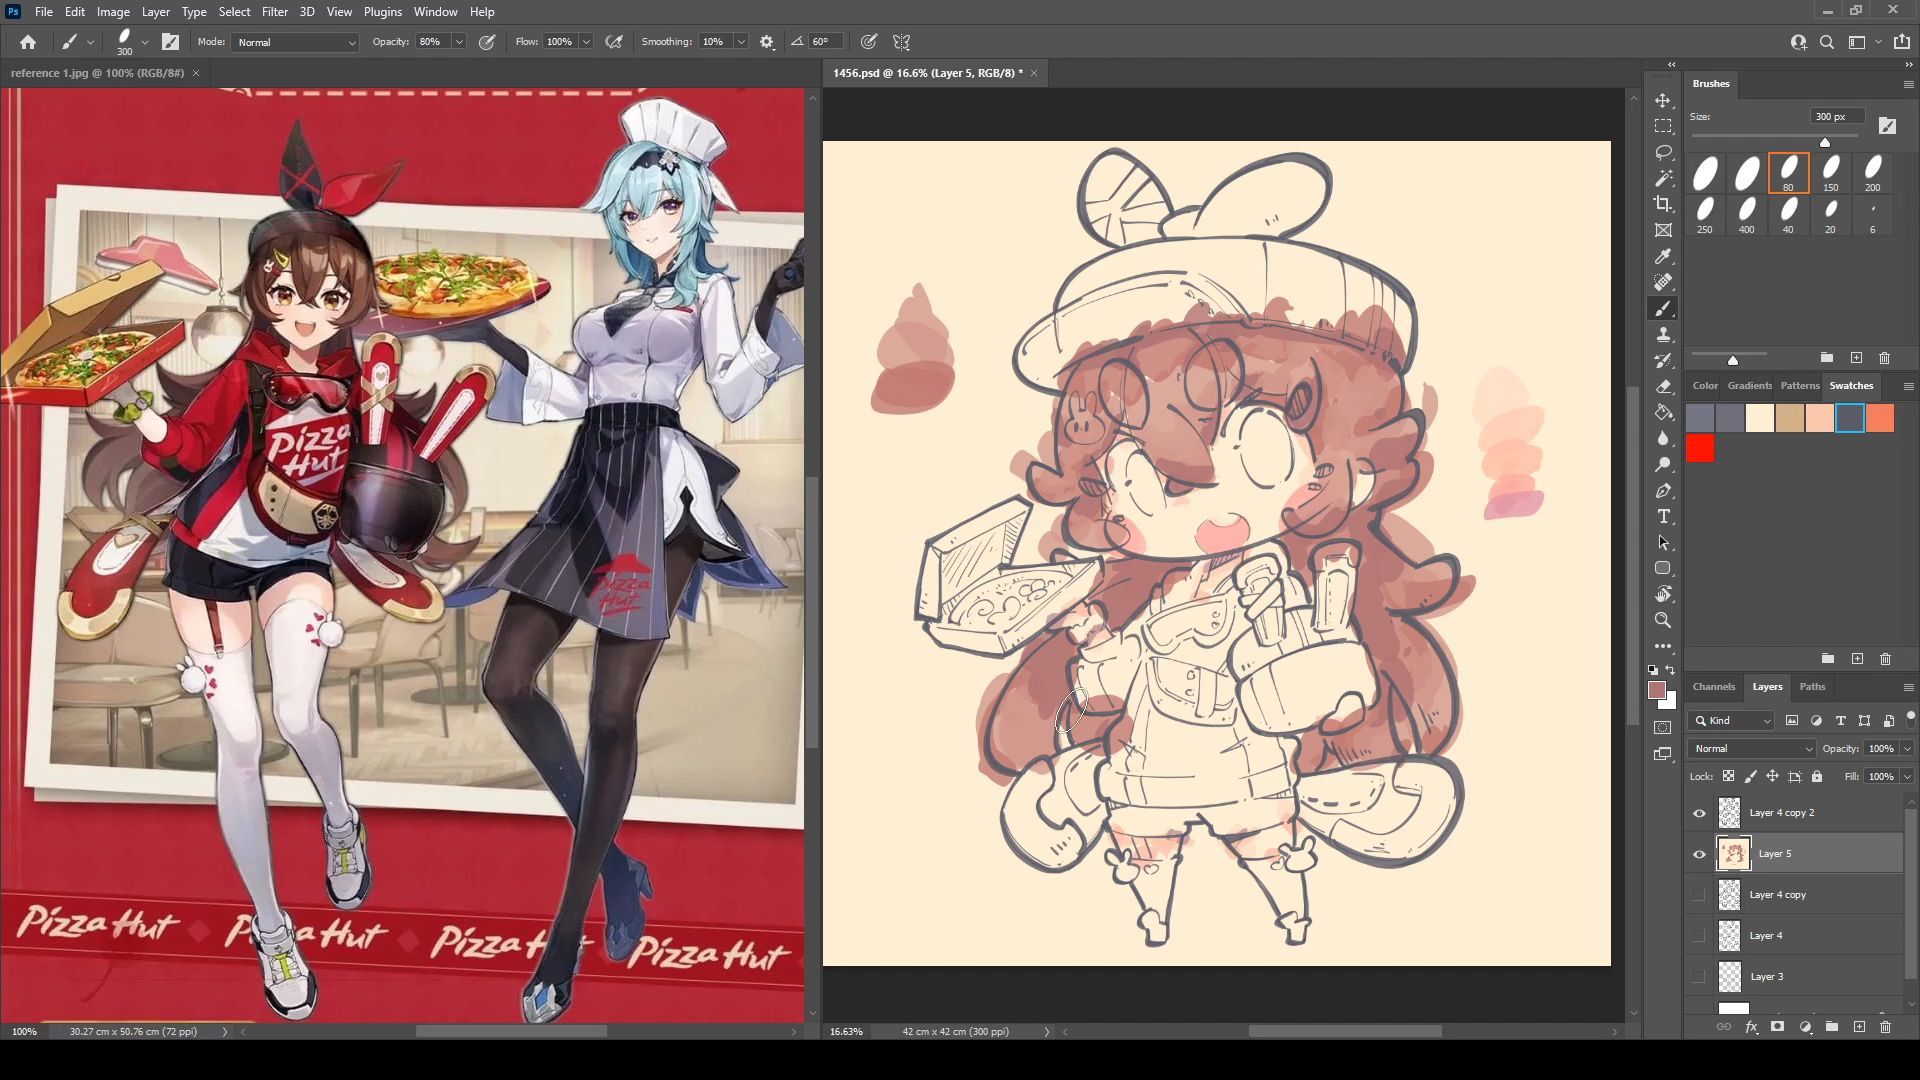Show Layer 4 copy

point(1699,895)
